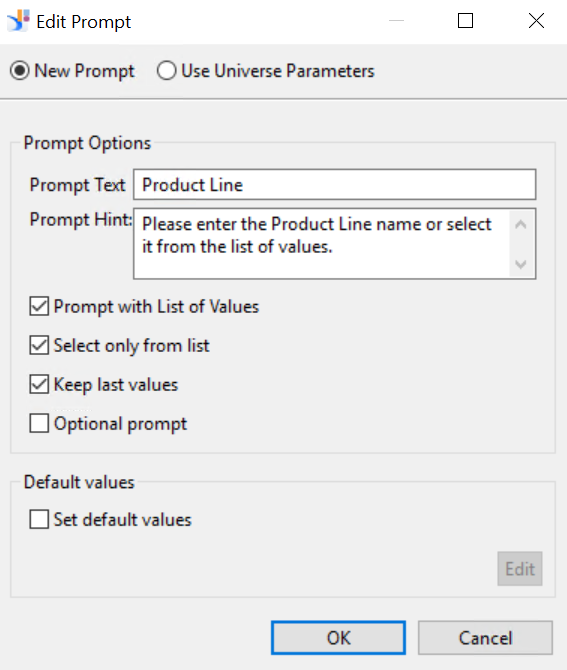Click inside the Prompt Hint text area

click(x=321, y=244)
